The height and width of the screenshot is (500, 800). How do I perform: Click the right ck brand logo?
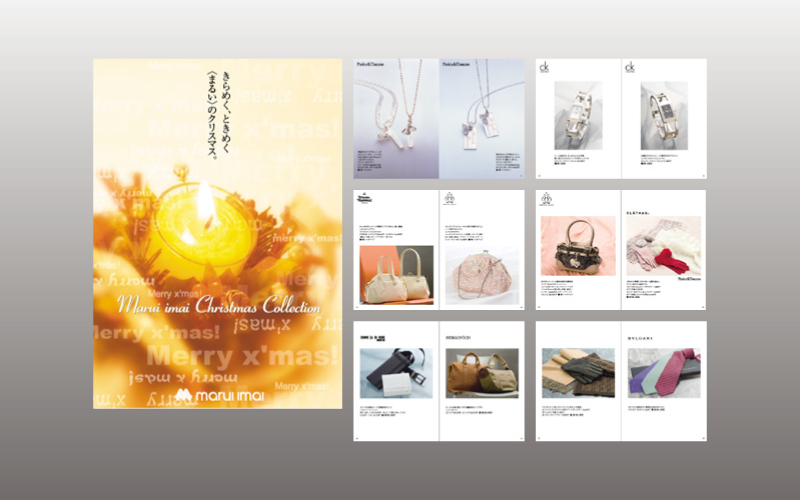click(630, 68)
